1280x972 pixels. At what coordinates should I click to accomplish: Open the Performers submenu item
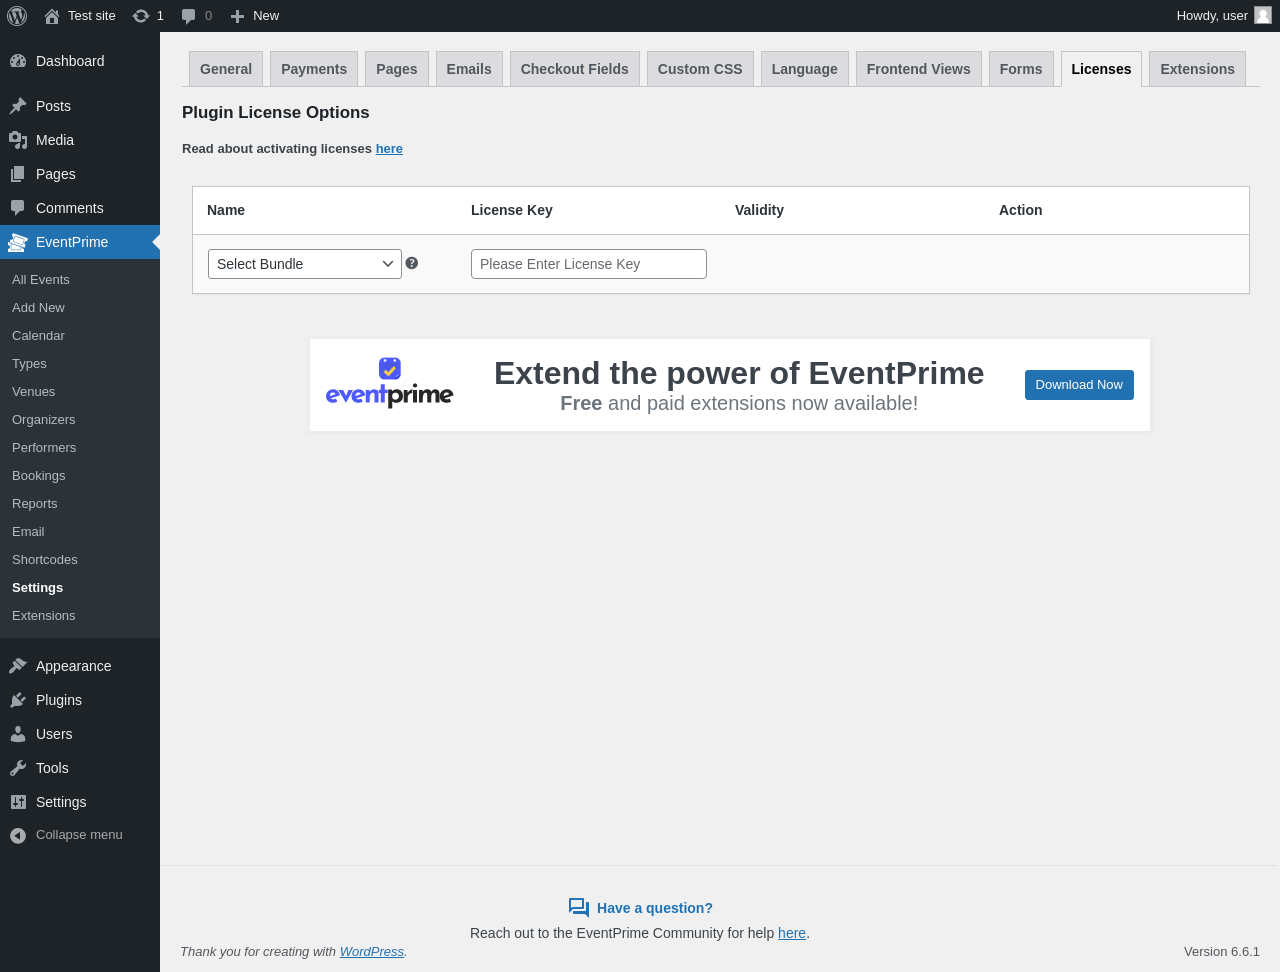pos(44,448)
